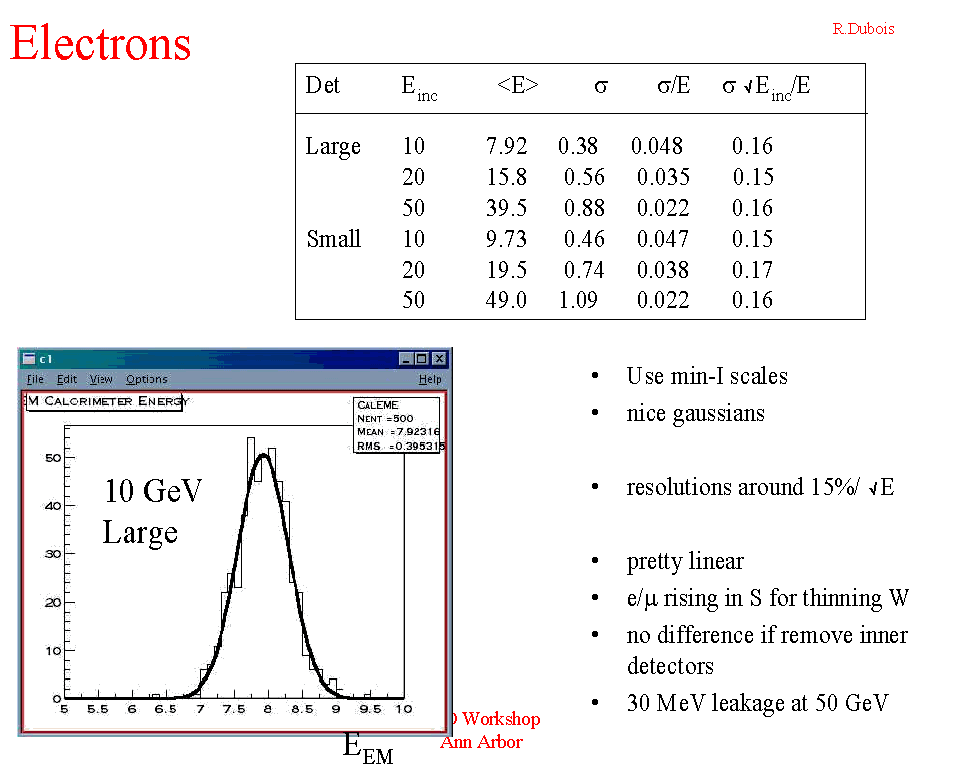Close the c1 canvas window

pos(439,359)
